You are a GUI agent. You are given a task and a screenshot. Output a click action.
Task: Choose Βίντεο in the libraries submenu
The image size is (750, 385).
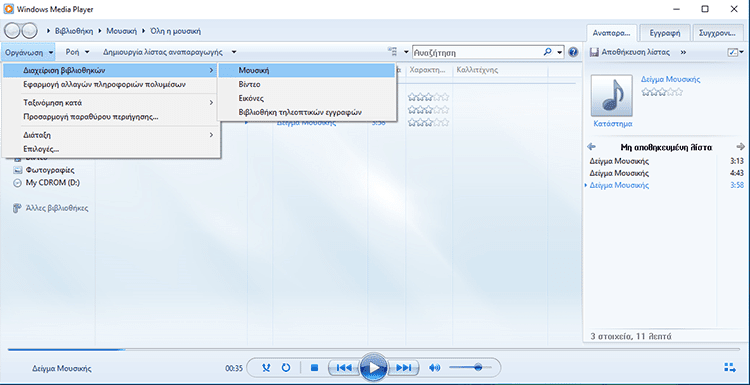click(x=307, y=84)
